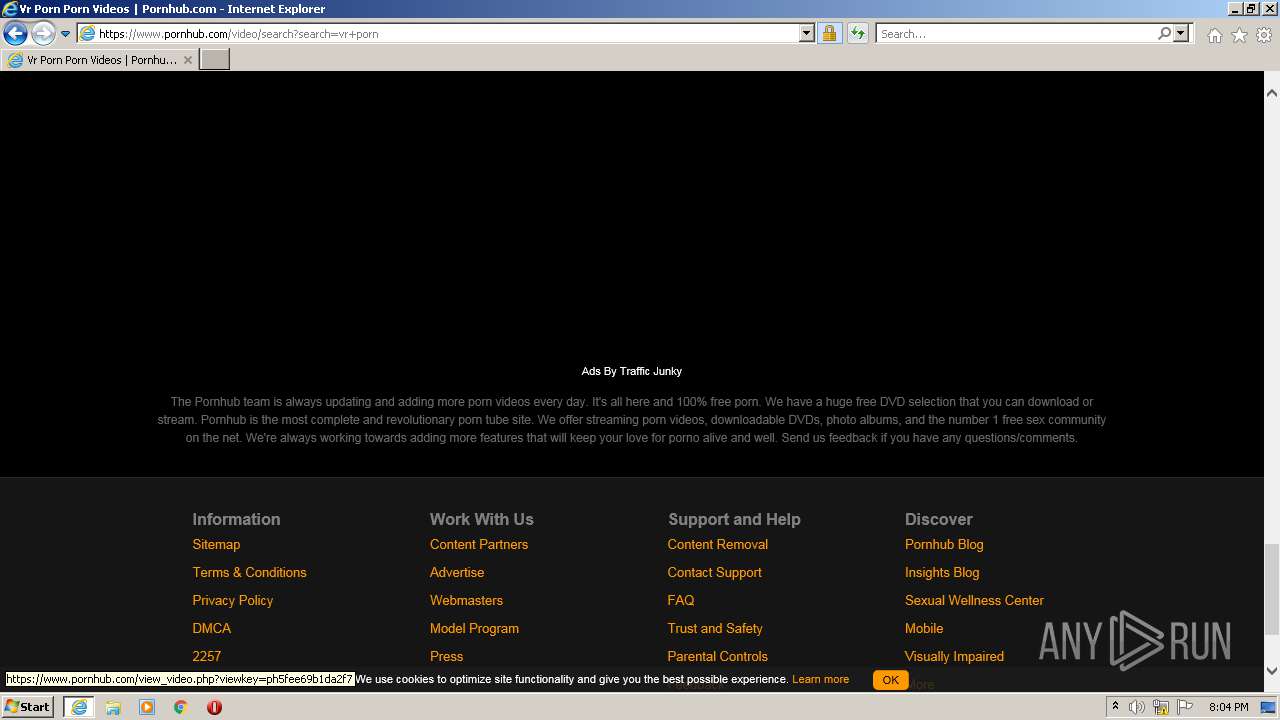The height and width of the screenshot is (720, 1280).
Task: Open the Sexual Wellness Center link
Action: pos(974,600)
